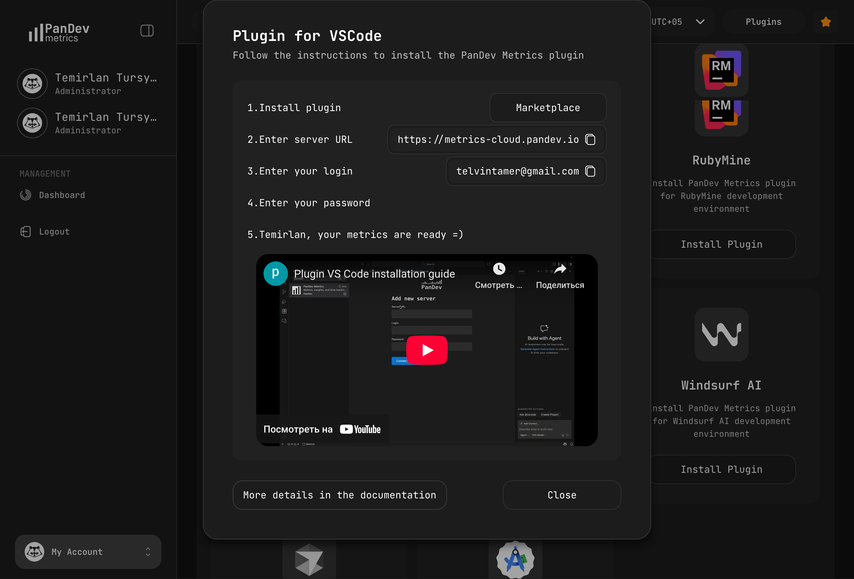The image size is (854, 579).
Task: Click the Windsurf AI logo icon
Action: (x=721, y=334)
